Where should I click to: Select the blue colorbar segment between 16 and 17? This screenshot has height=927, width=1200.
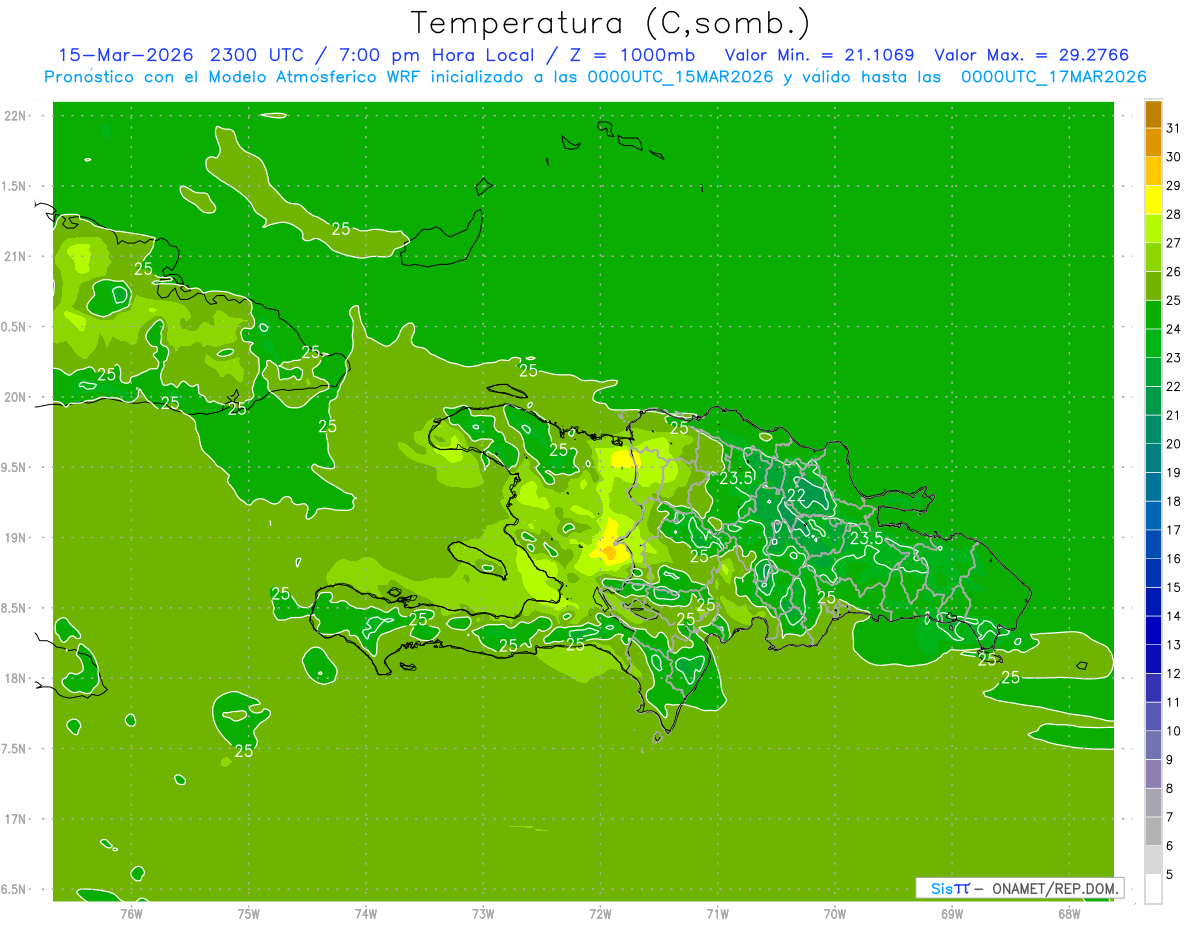pyautogui.click(x=1153, y=545)
